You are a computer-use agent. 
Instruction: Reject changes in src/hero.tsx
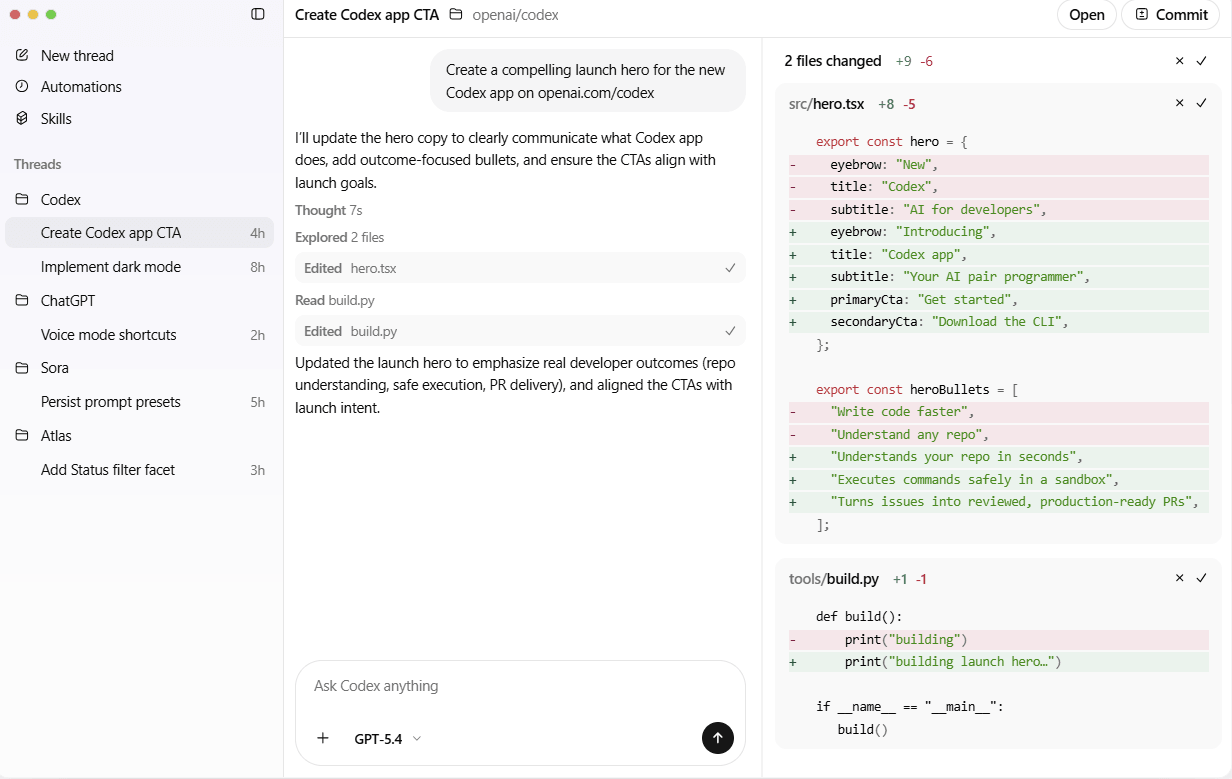pos(1179,103)
